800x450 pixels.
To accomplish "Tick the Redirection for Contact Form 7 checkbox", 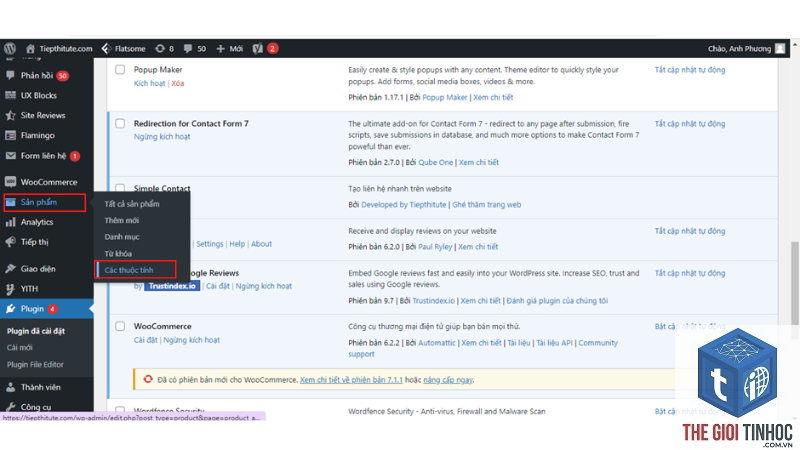I will [120, 123].
